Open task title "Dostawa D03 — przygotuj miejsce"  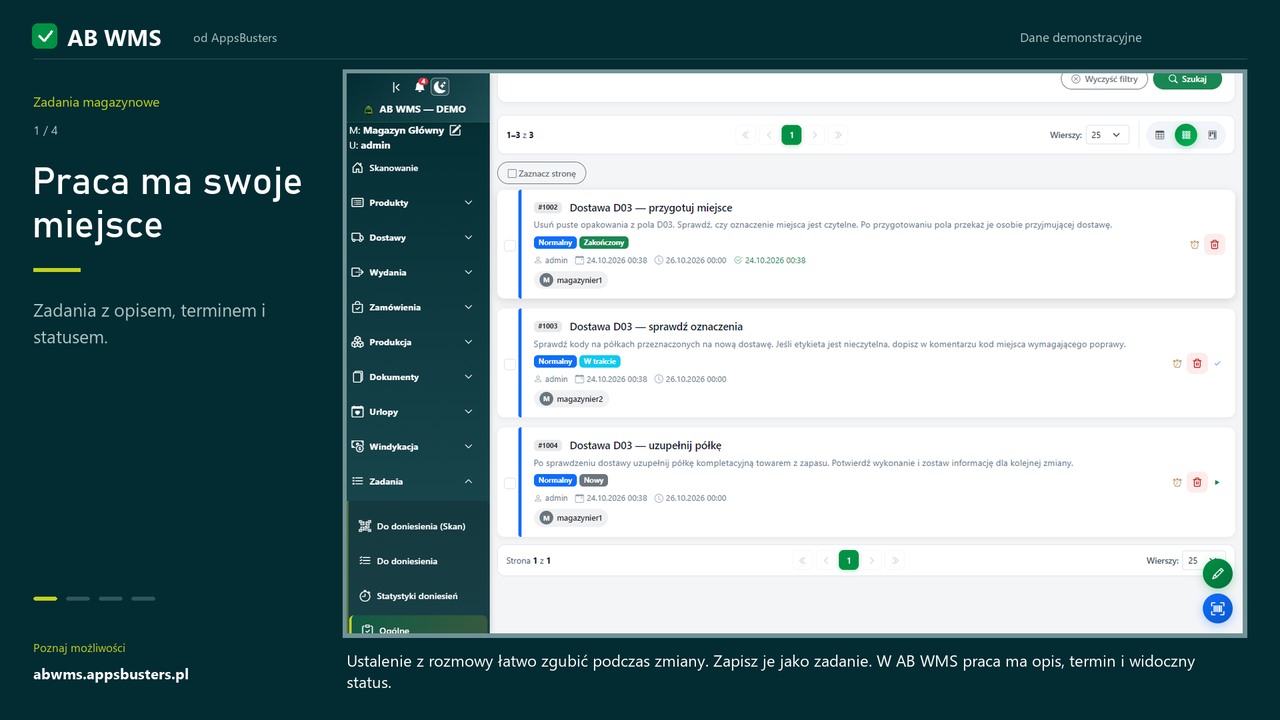click(651, 208)
